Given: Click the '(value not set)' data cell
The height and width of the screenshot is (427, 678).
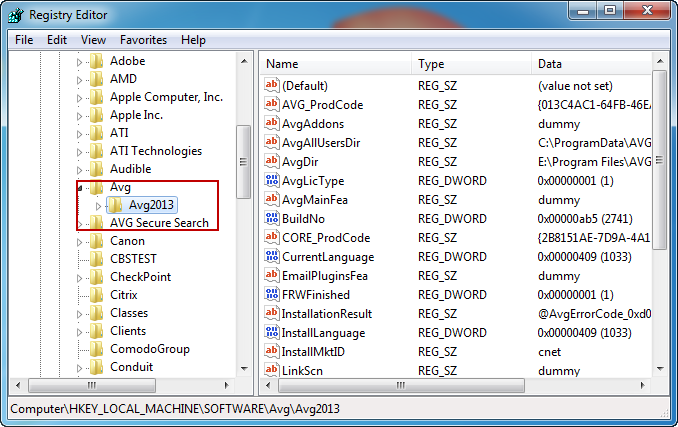Looking at the screenshot, I should click(x=575, y=86).
